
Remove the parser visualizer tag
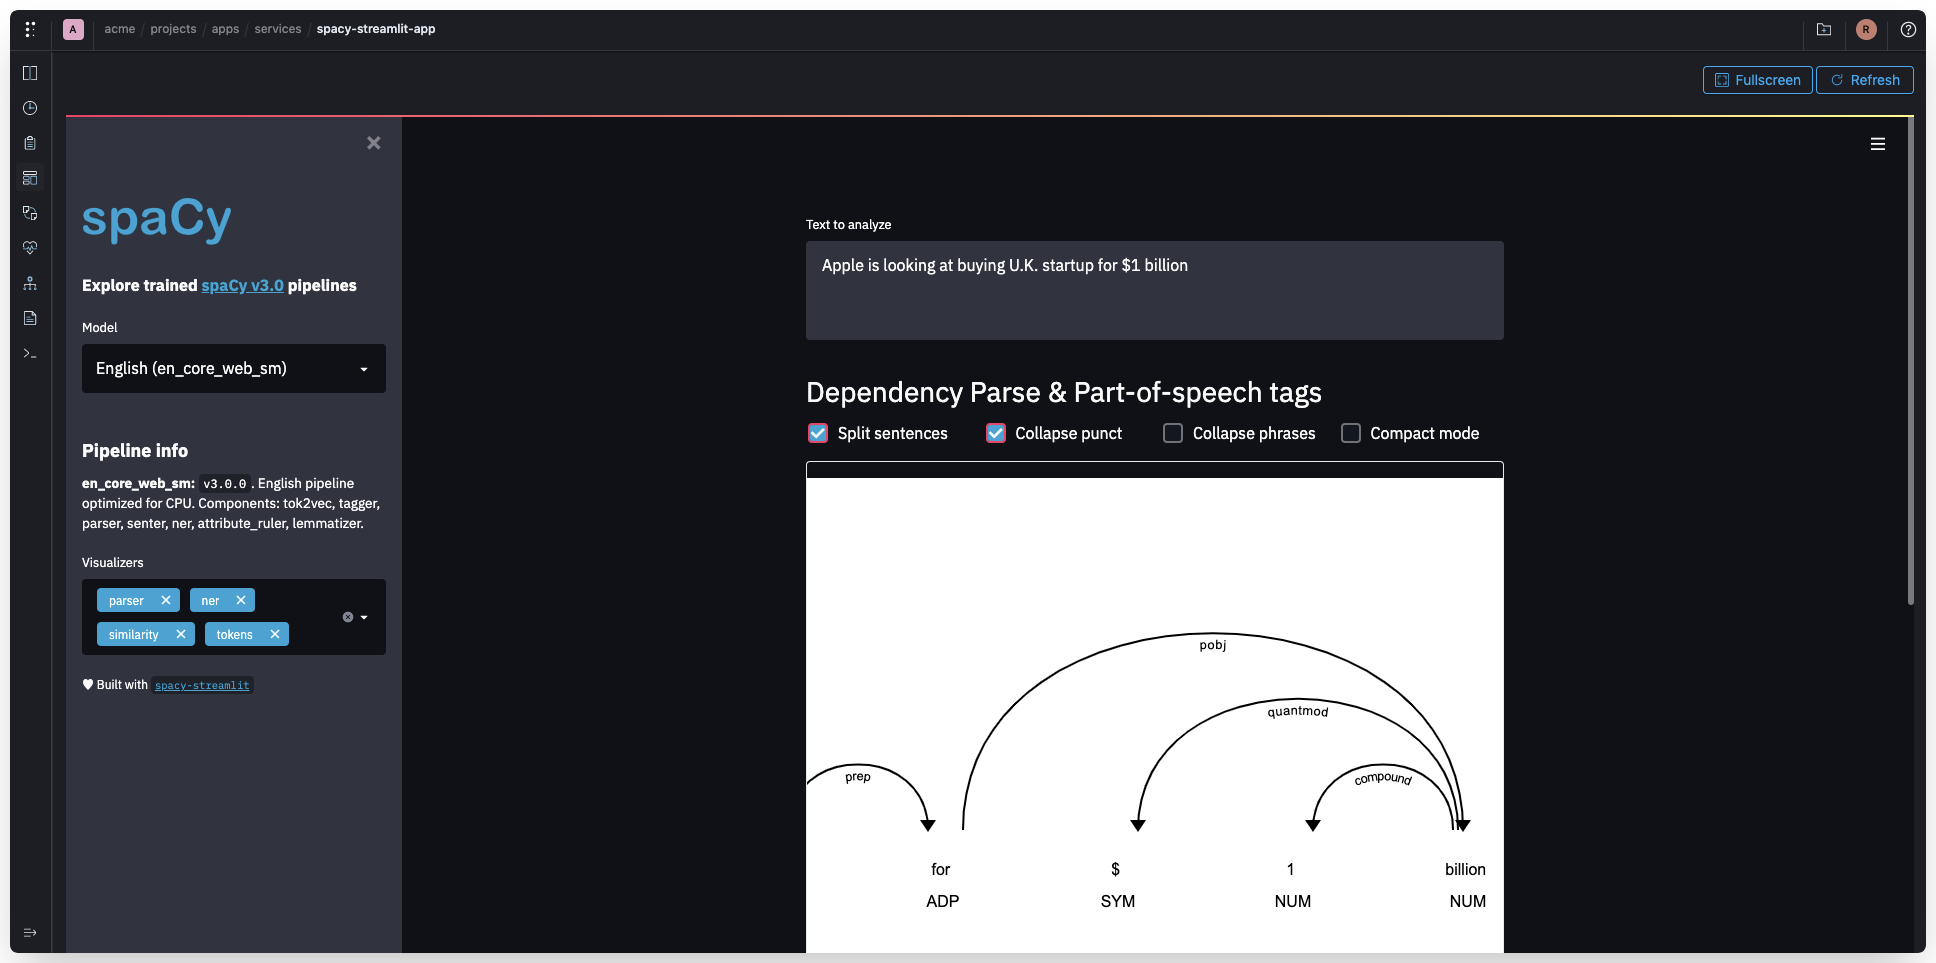166,600
